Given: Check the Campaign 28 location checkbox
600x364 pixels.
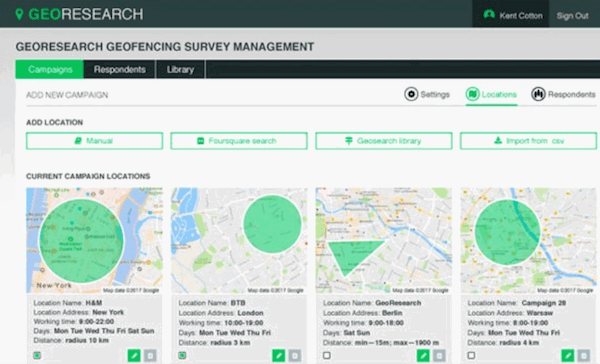Looking at the screenshot, I should 471,356.
